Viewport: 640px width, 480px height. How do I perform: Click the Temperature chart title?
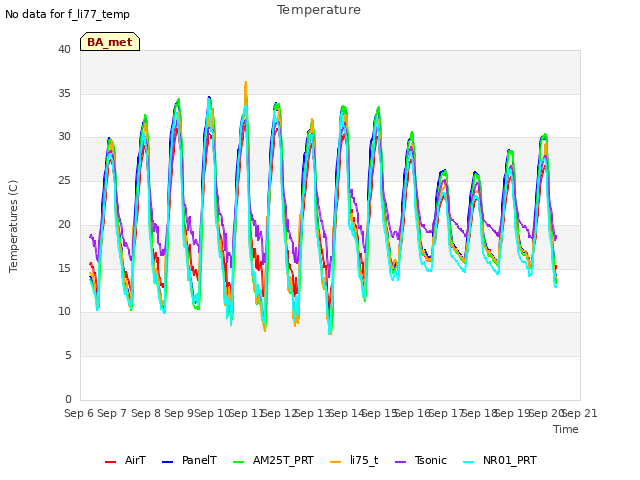coord(319,10)
